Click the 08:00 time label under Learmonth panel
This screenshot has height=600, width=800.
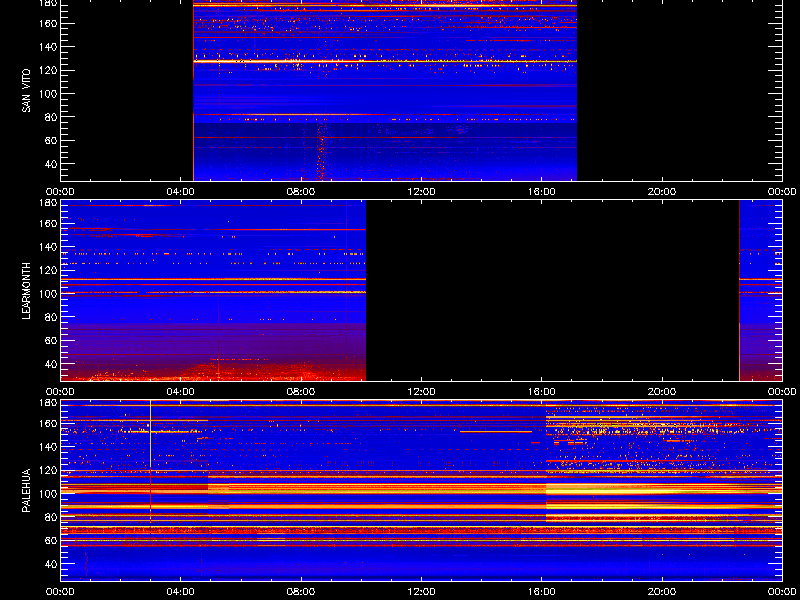click(x=301, y=392)
